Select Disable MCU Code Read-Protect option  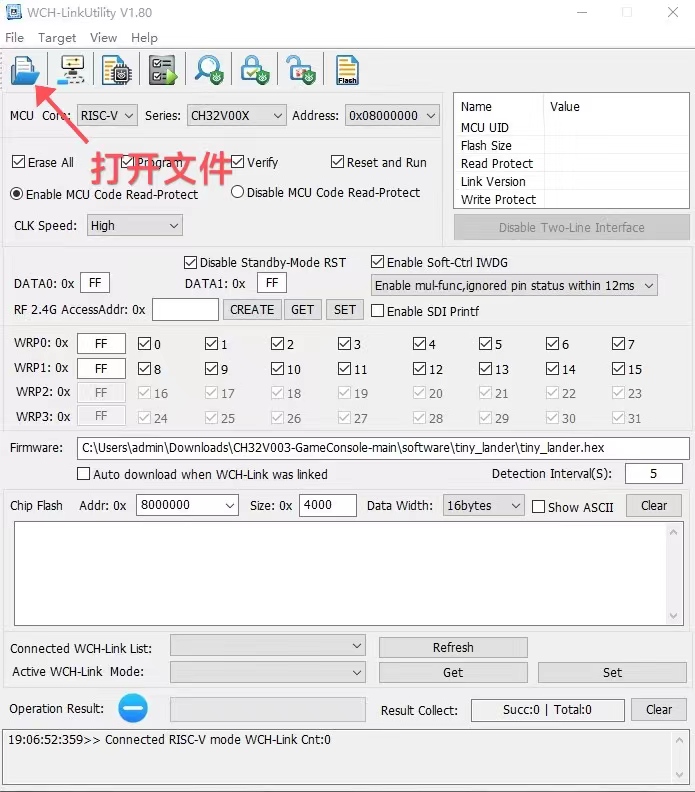238,192
